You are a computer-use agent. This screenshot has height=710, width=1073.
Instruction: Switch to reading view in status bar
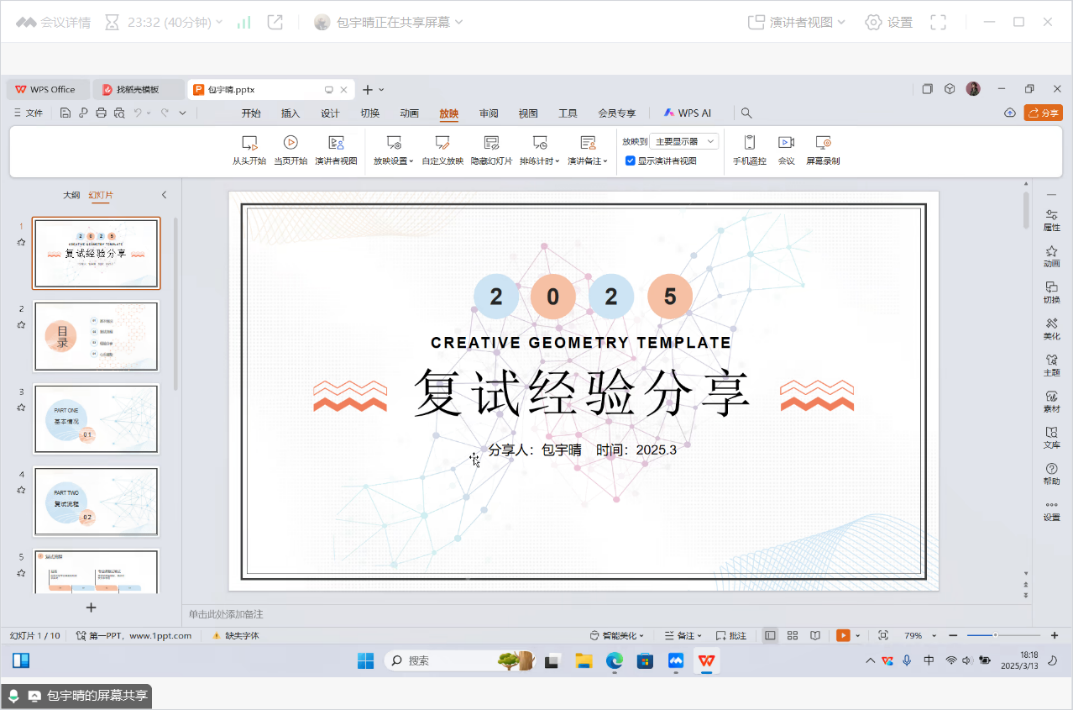pos(815,635)
